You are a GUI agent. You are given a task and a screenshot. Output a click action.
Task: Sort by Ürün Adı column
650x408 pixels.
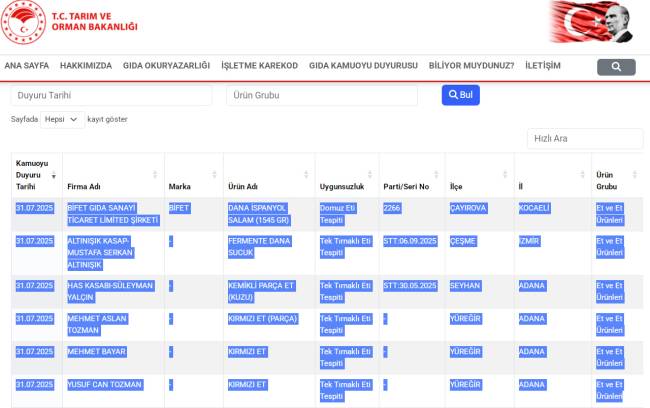coord(269,175)
